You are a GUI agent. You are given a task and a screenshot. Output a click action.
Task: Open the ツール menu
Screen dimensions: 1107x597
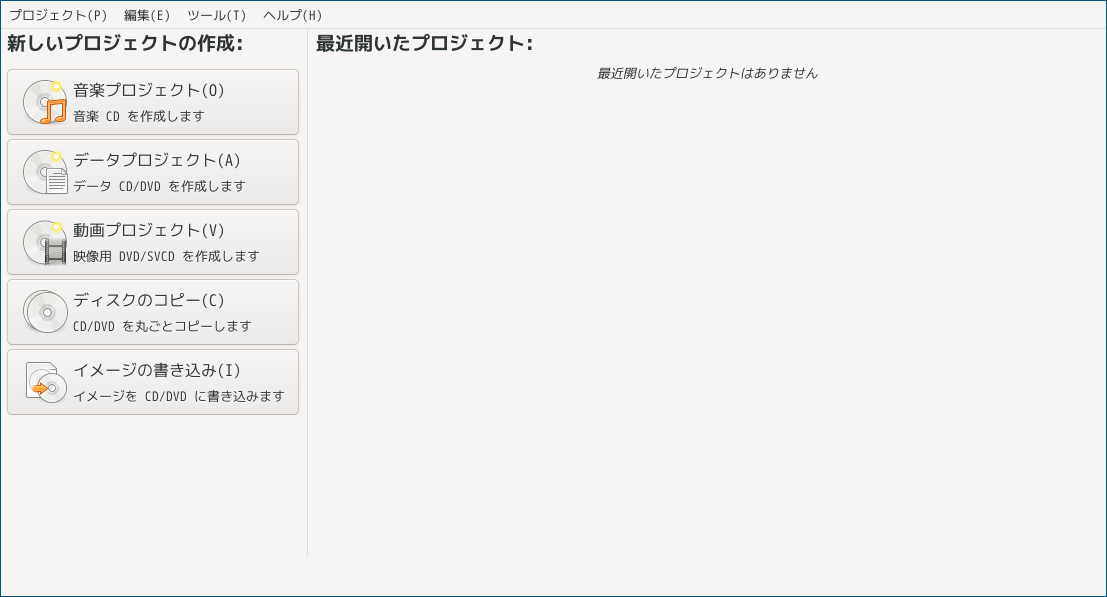[218, 14]
